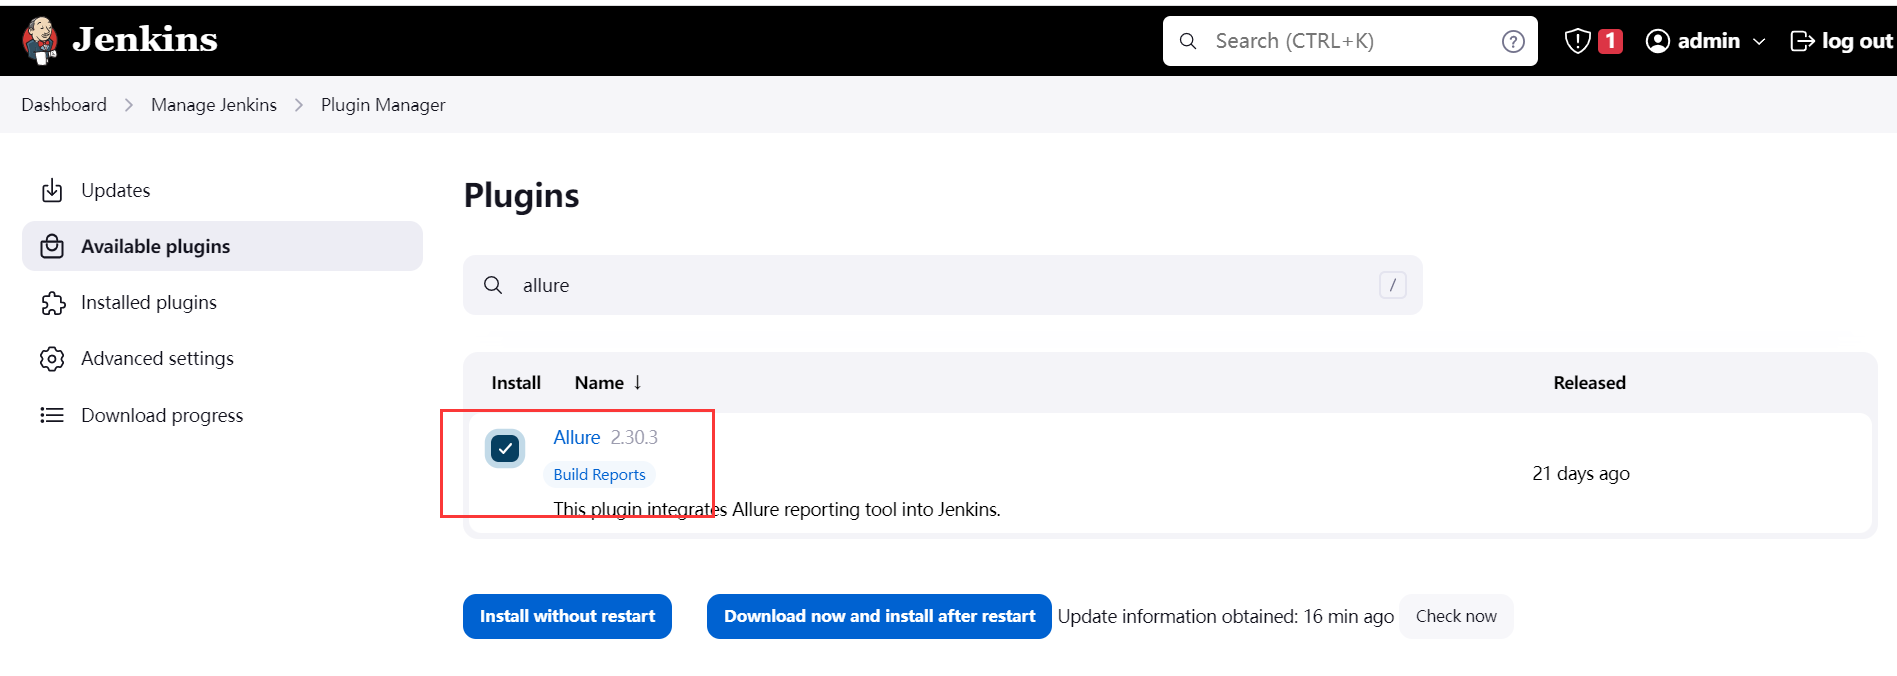This screenshot has height=676, width=1897.
Task: Click the Update information obtained text
Action: coord(1226,616)
